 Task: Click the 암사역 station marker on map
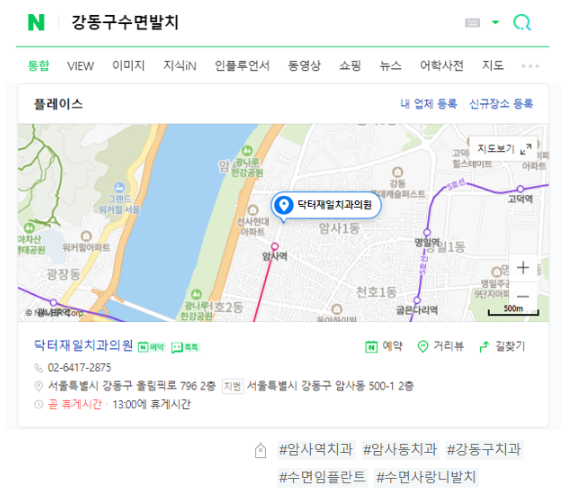(275, 247)
